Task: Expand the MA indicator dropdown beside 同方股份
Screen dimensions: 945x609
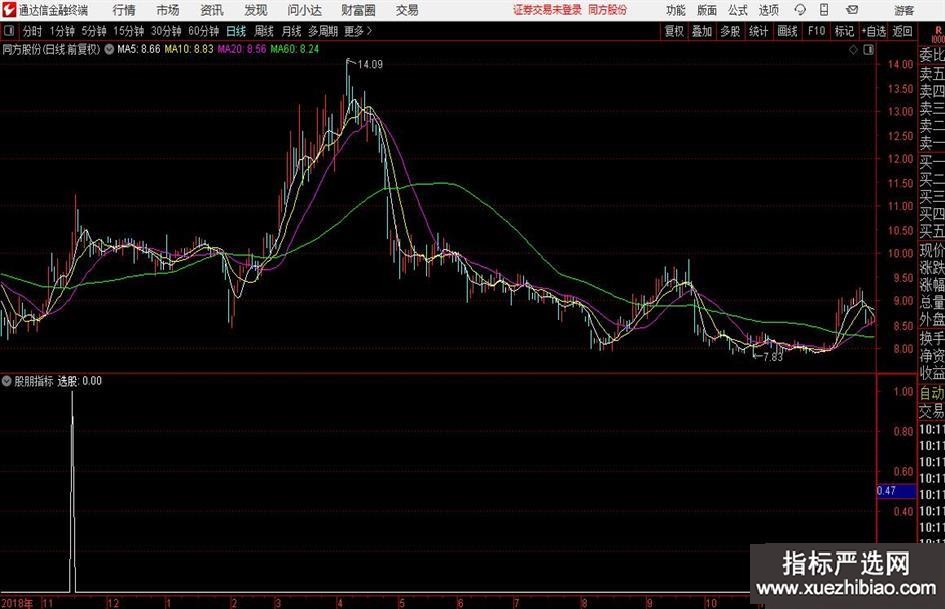Action: (x=109, y=49)
